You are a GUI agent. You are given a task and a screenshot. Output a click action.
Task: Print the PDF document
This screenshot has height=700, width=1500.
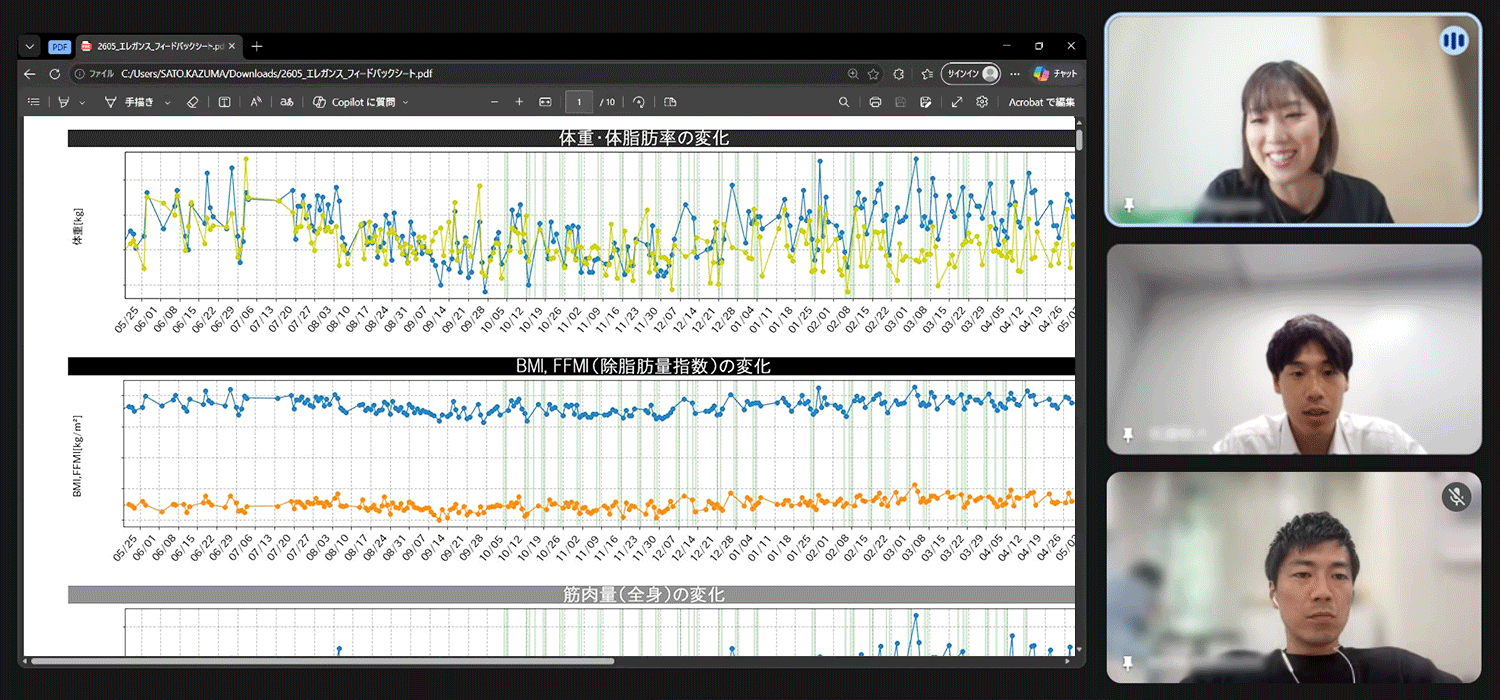[x=875, y=102]
